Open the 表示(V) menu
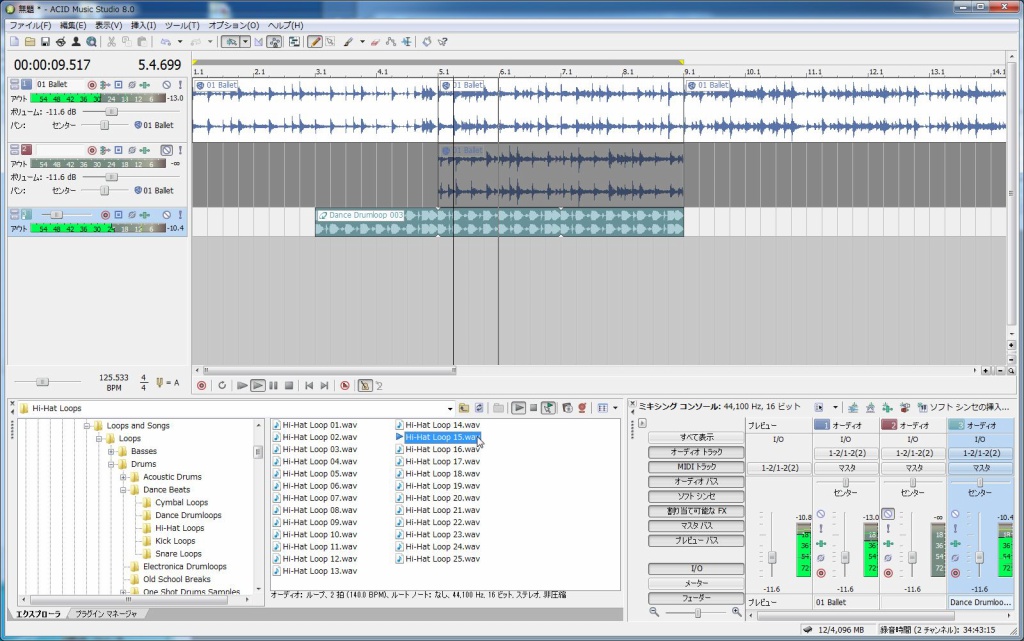Viewport: 1024px width, 641px height. 108,25
